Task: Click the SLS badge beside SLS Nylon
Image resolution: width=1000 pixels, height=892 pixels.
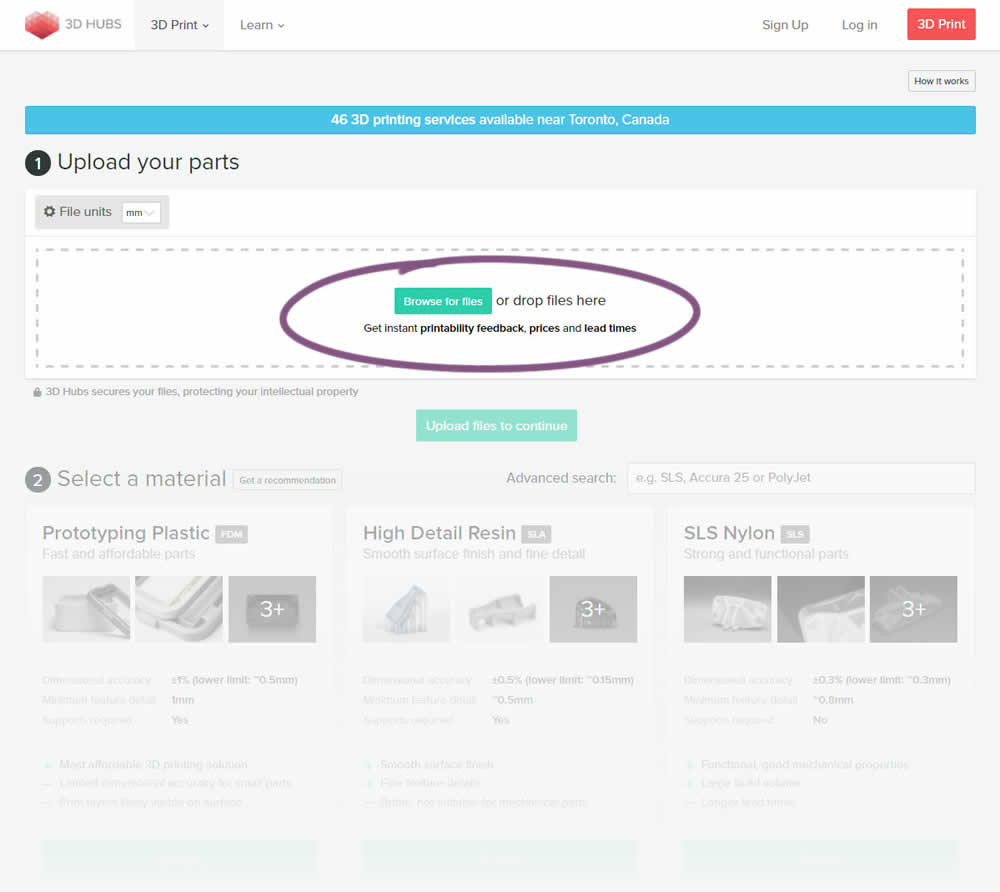Action: 795,535
